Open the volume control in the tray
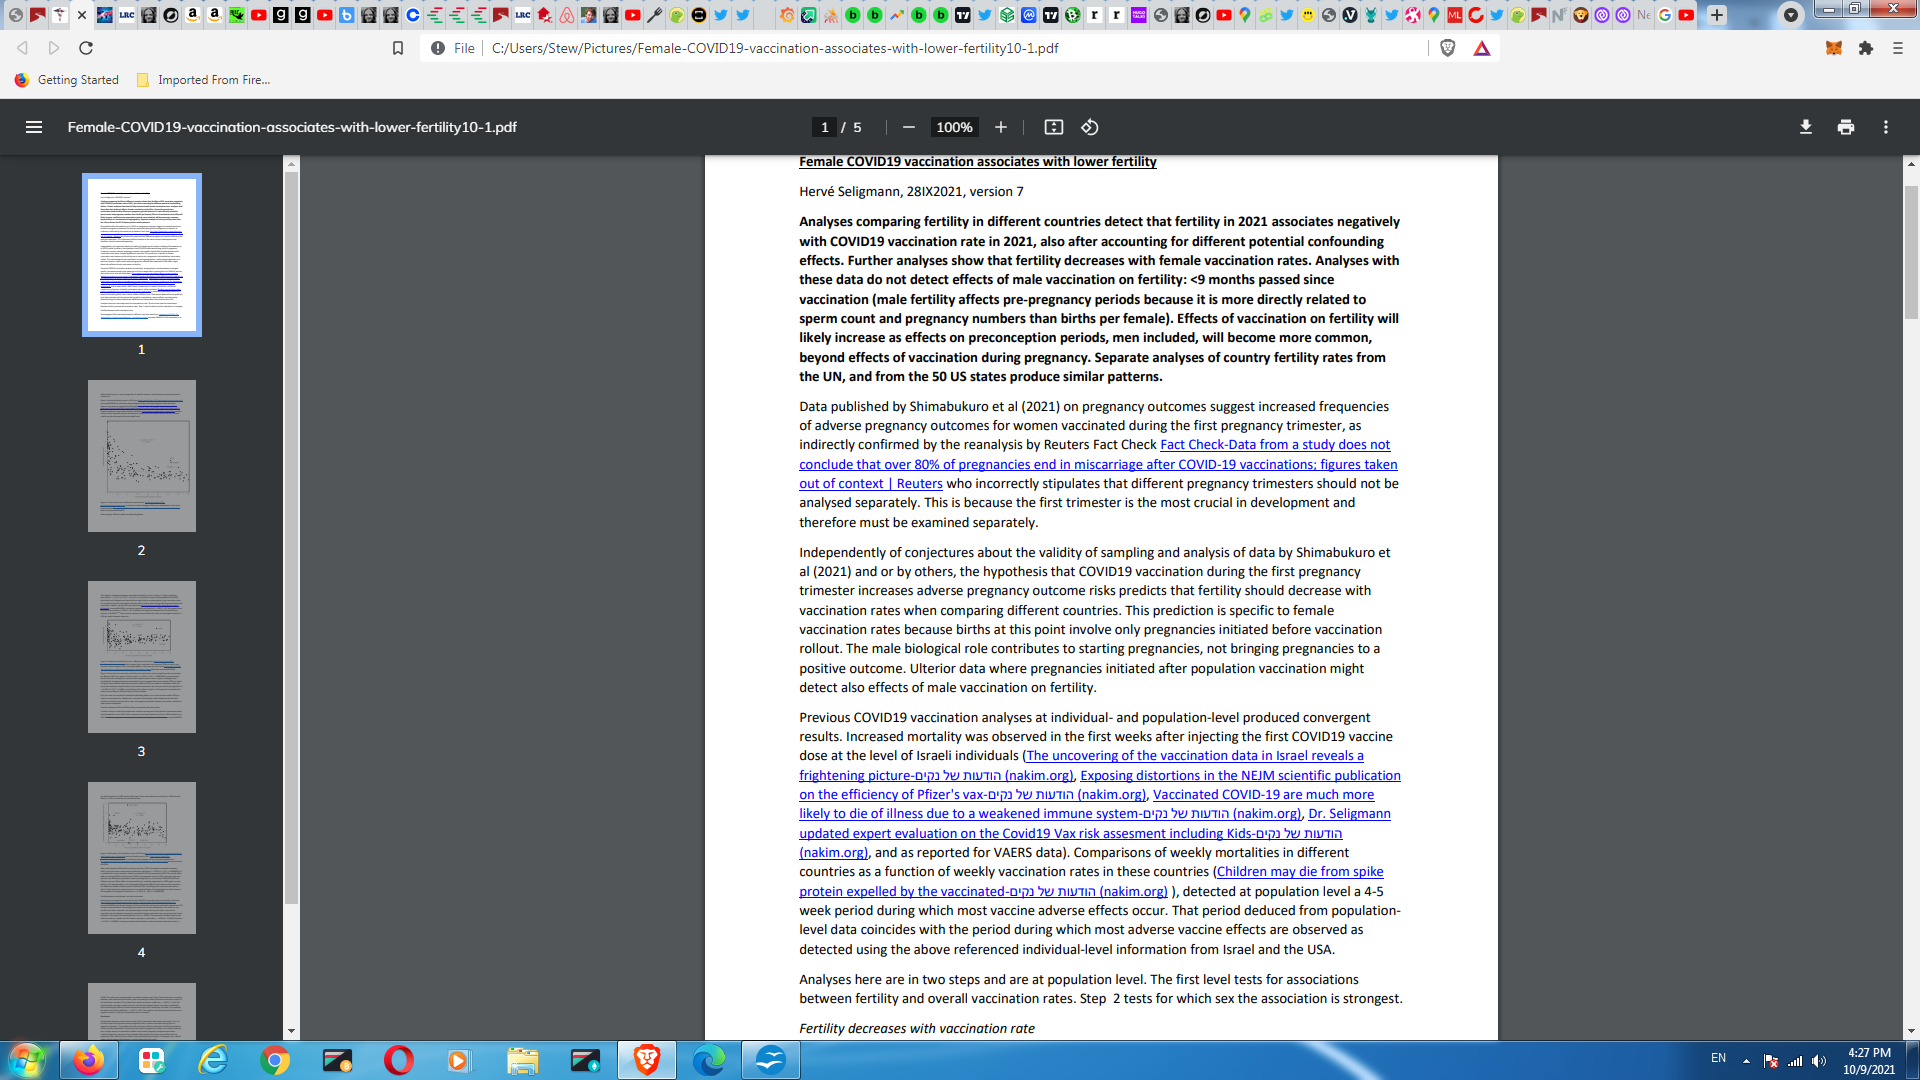 pos(1819,1061)
